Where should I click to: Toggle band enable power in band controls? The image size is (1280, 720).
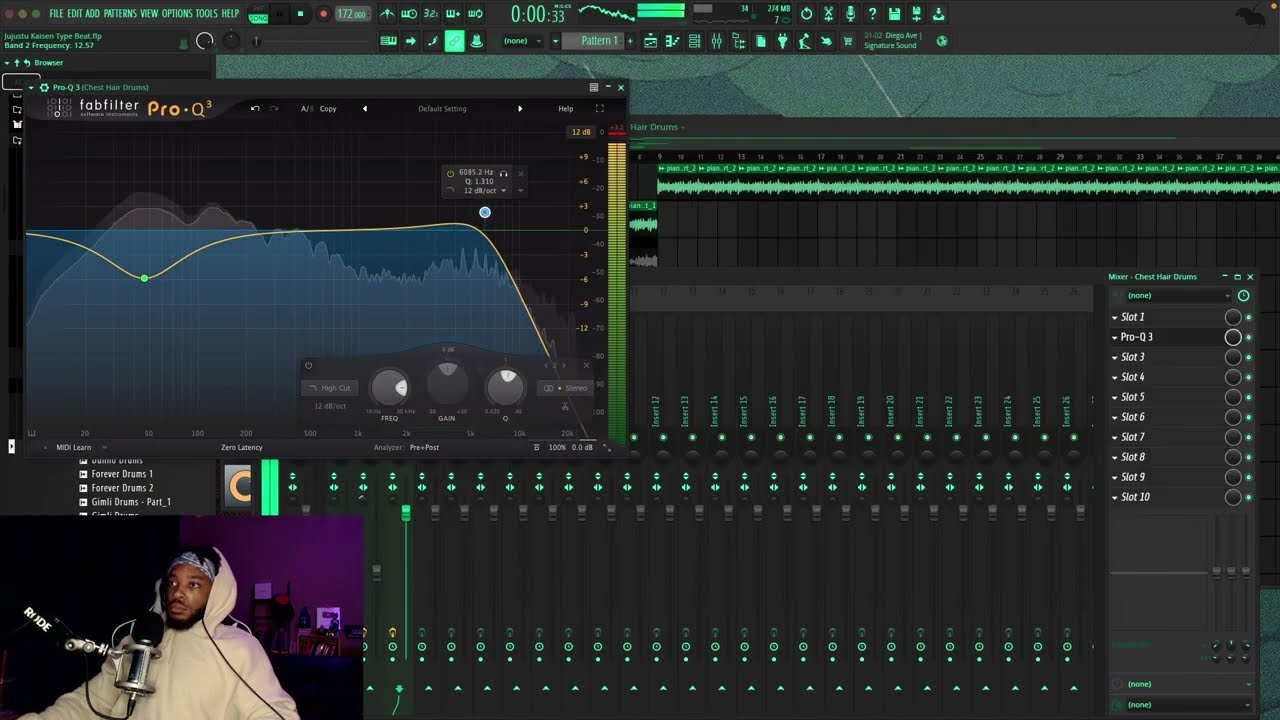pyautogui.click(x=308, y=365)
